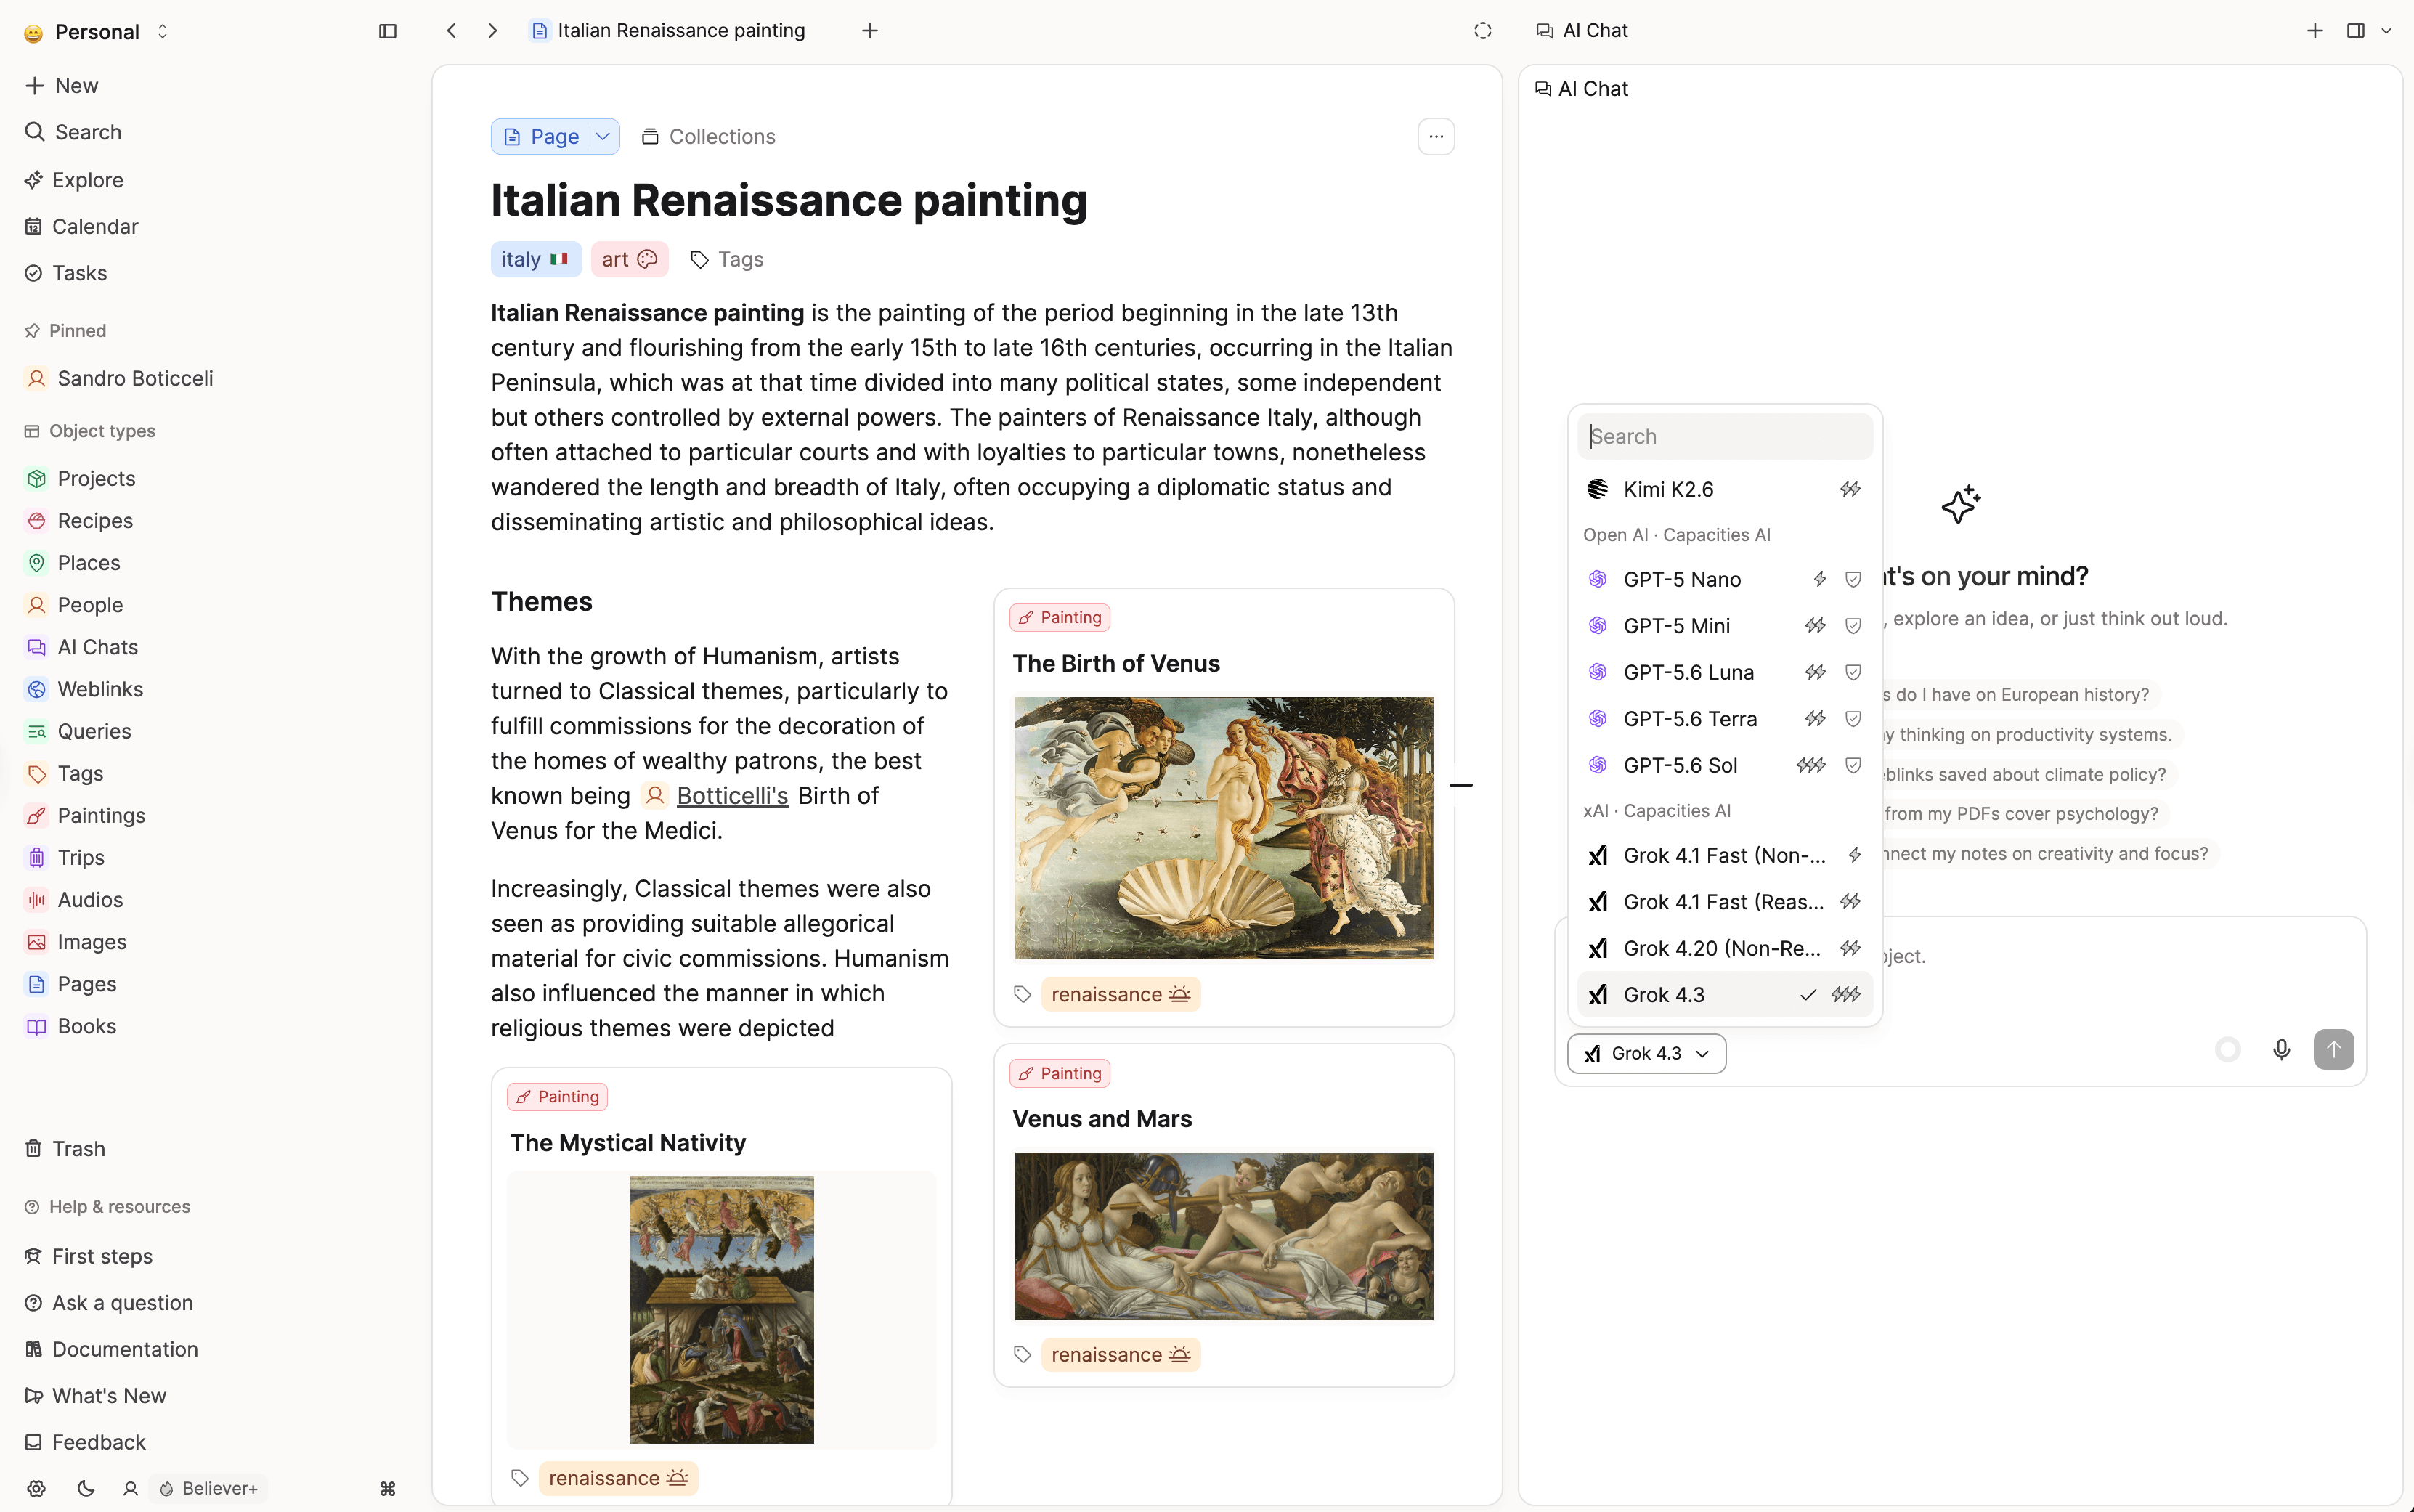Screen dimensions: 2414x1512
Task: Expand the AI Chat panel chevron menu
Action: [x=2387, y=31]
